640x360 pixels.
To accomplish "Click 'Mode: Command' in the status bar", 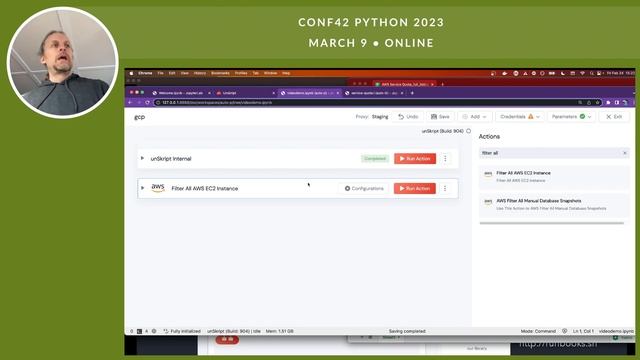I will 538,331.
